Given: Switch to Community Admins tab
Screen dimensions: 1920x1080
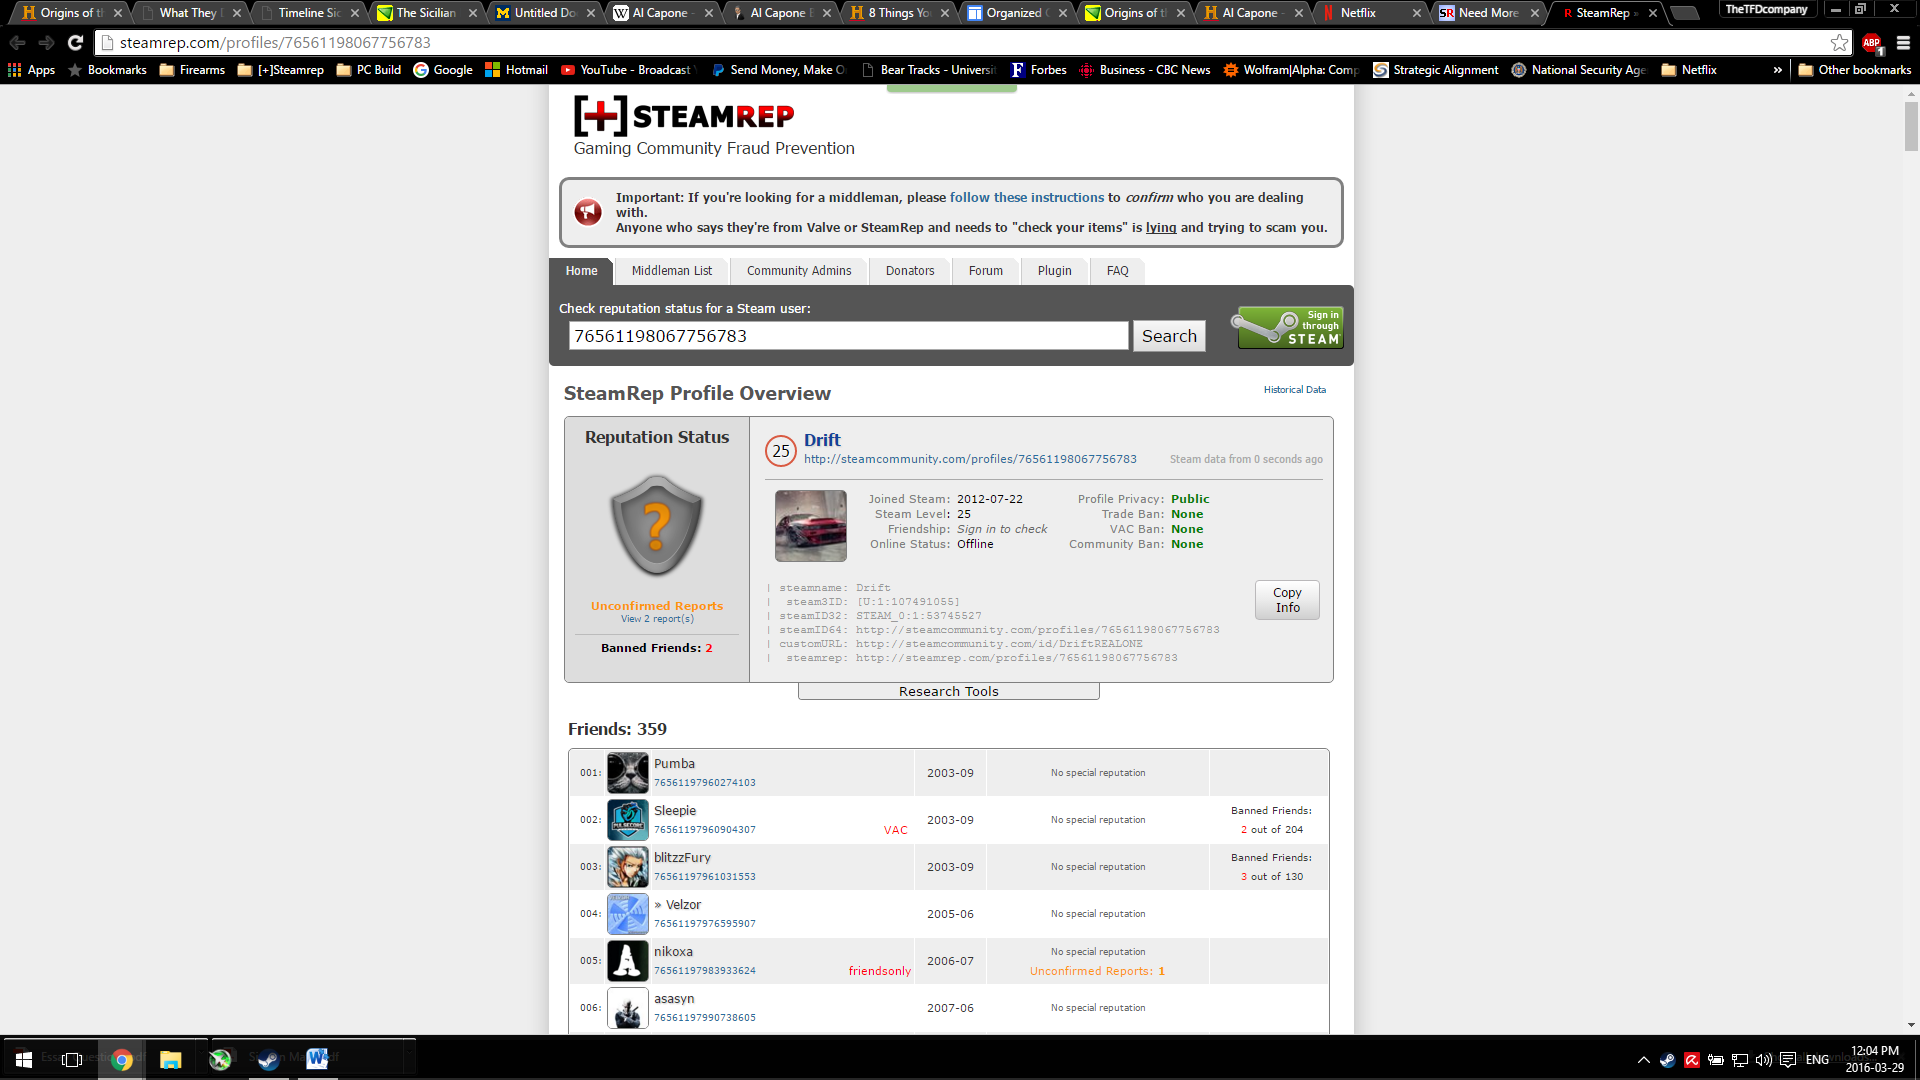Looking at the screenshot, I should (798, 271).
